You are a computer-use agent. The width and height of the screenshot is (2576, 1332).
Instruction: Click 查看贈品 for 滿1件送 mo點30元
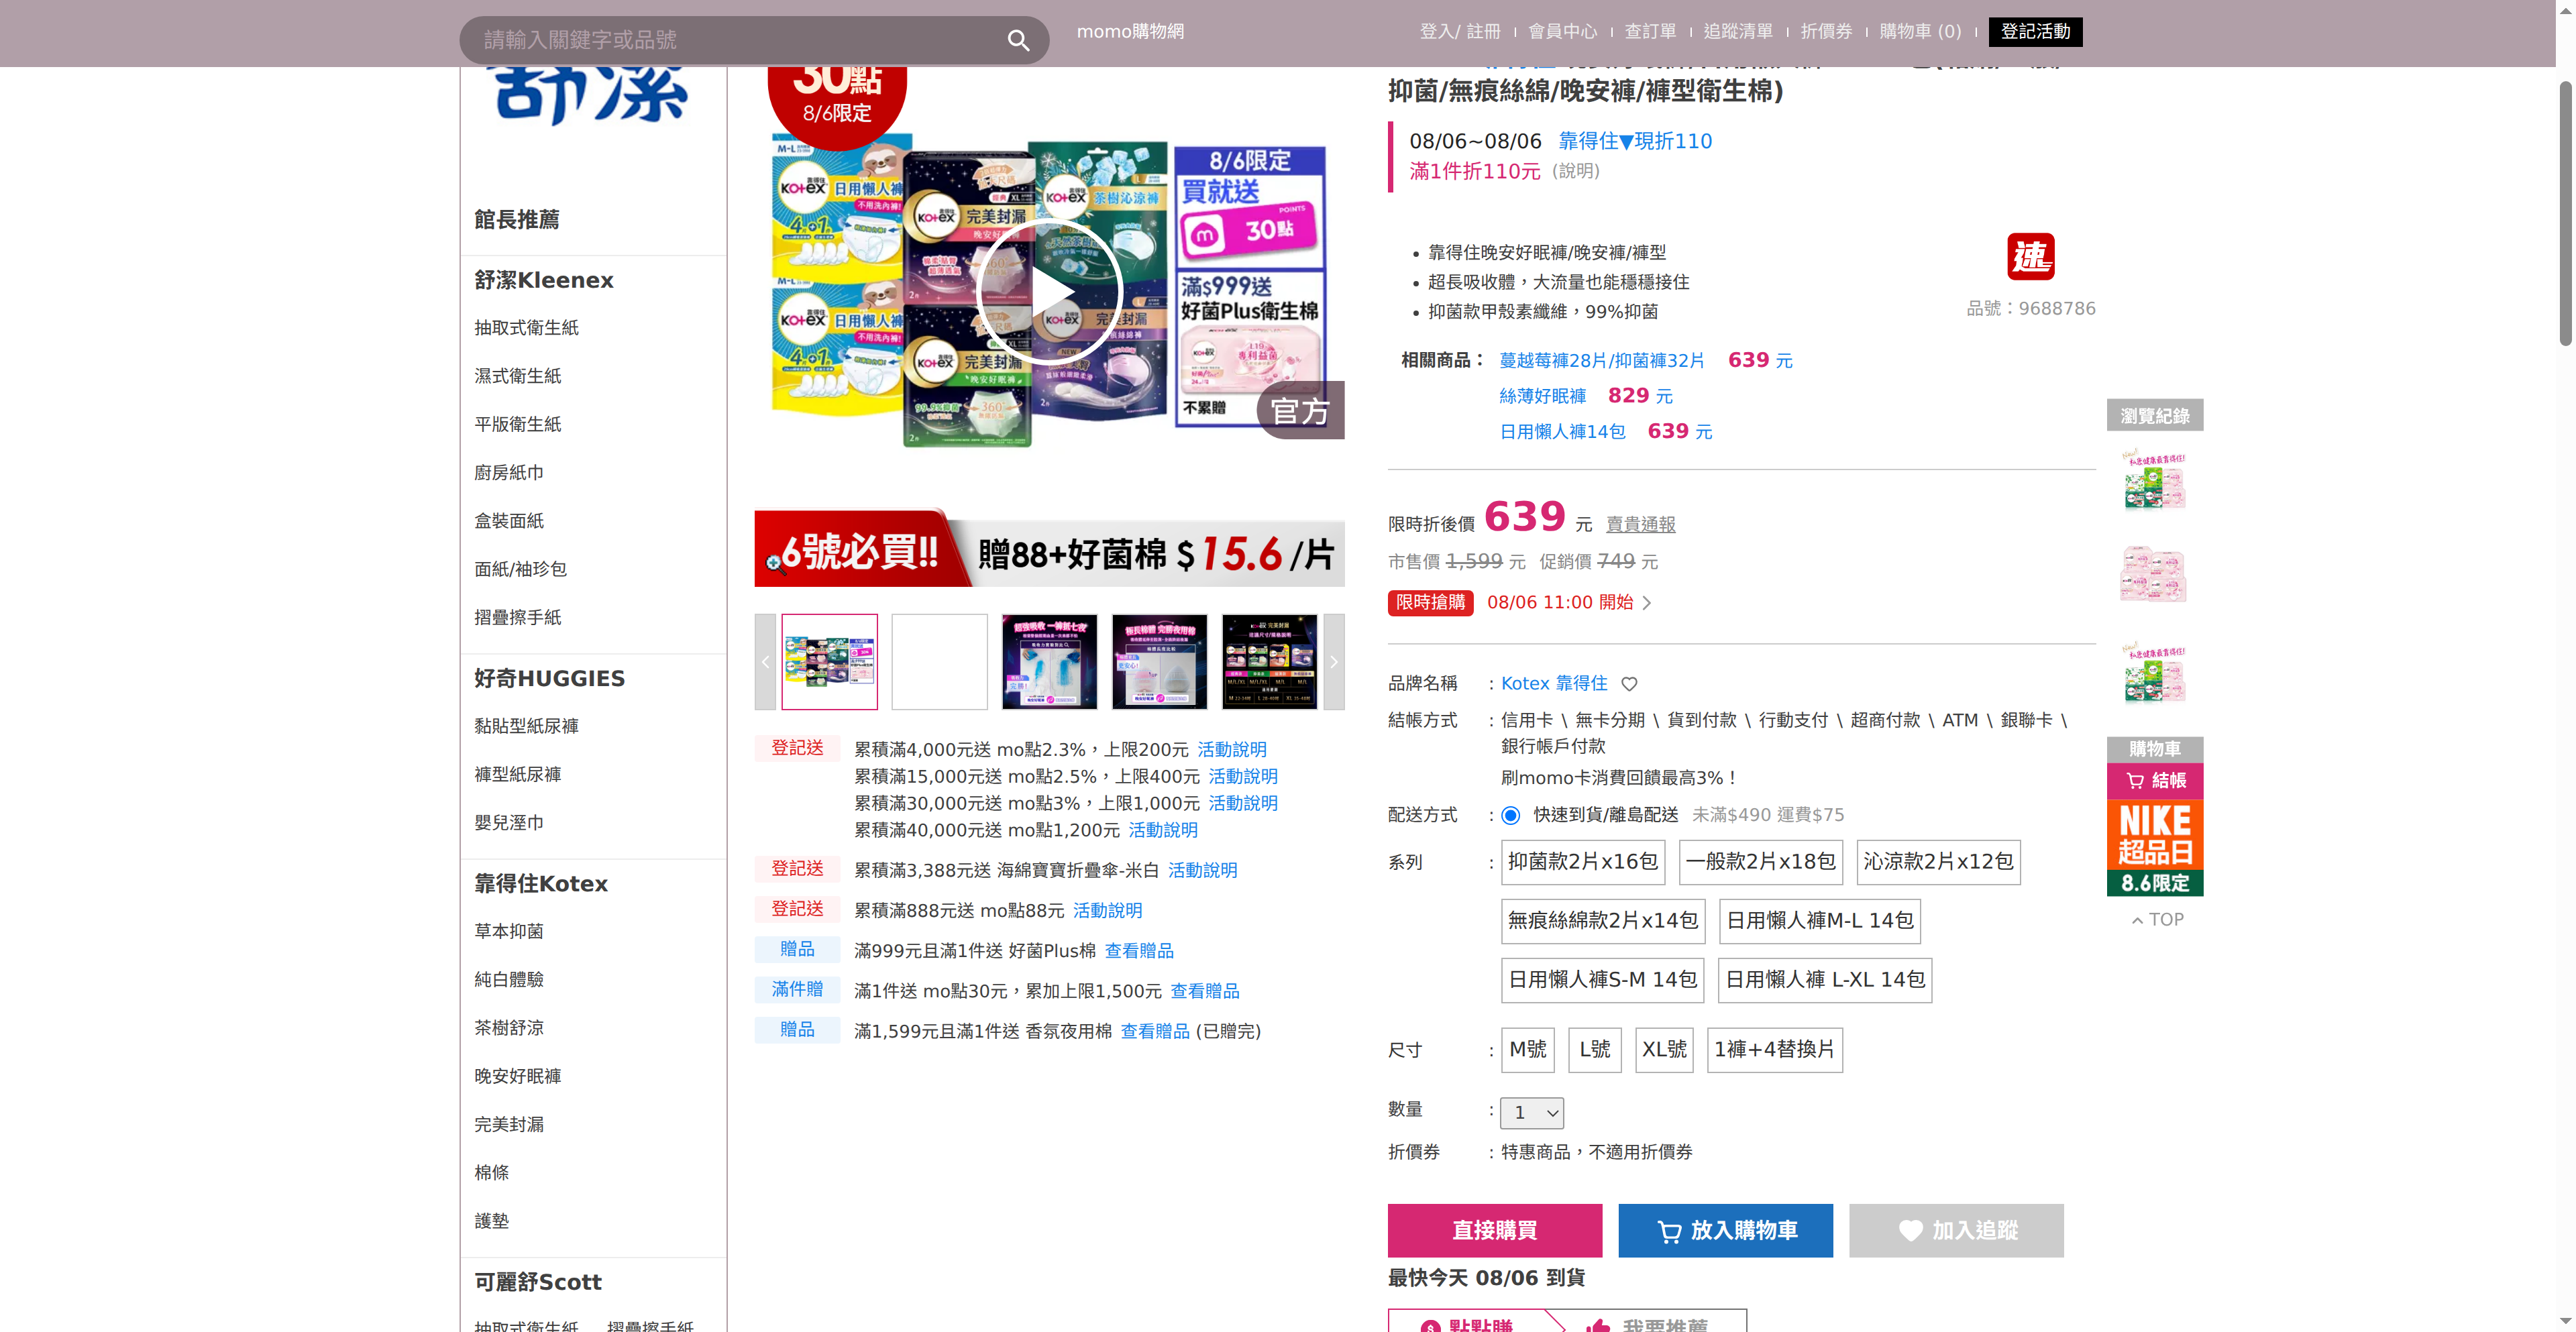tap(1204, 991)
